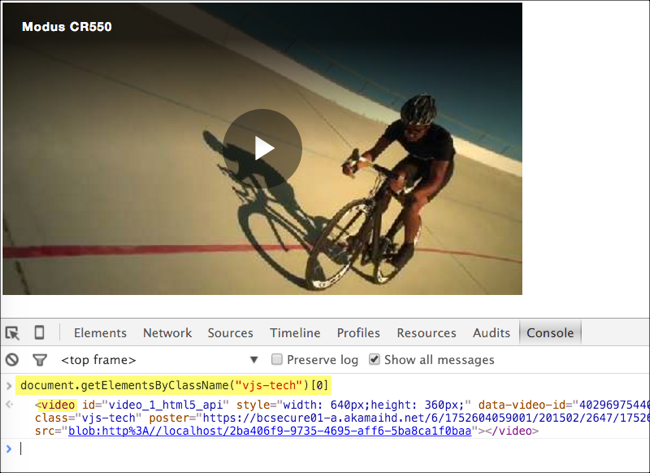Switch to the Resources tab

tap(428, 333)
